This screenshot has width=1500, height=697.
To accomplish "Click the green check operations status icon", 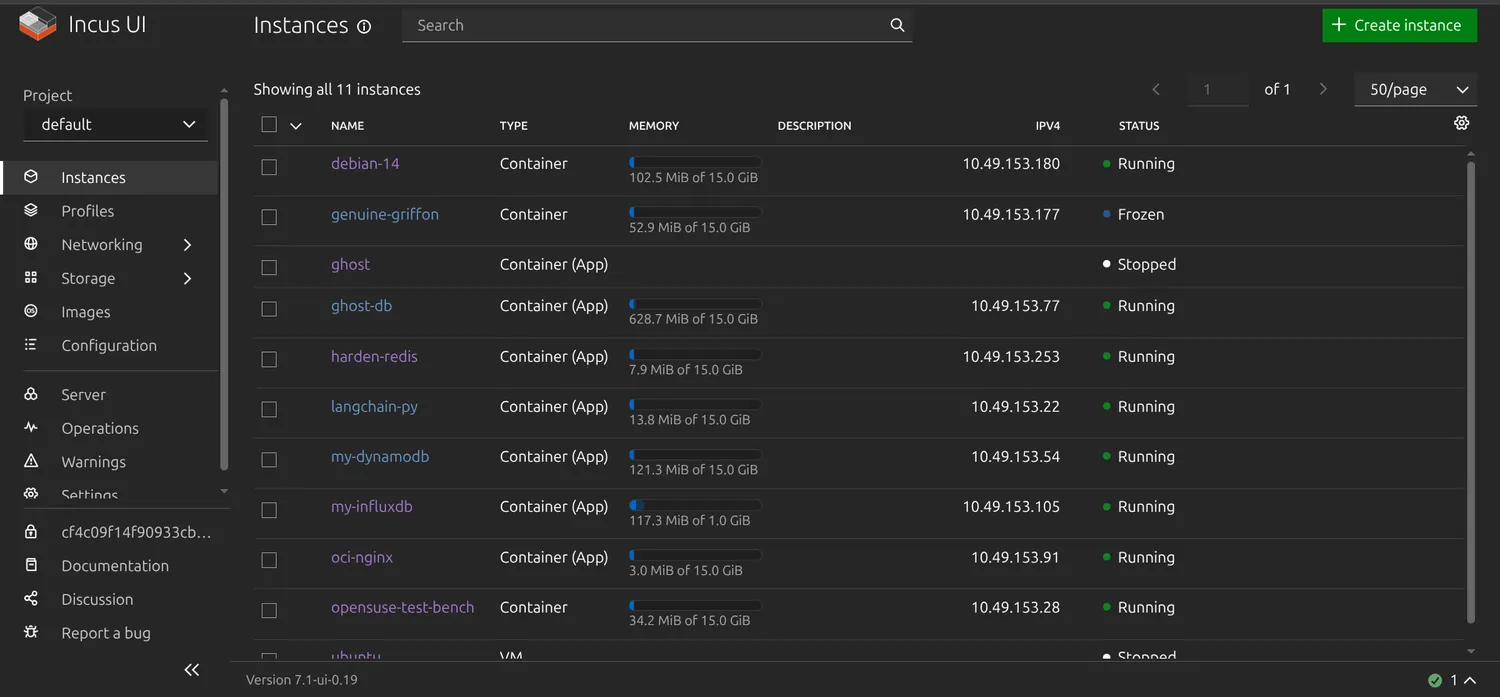I will pos(1435,680).
